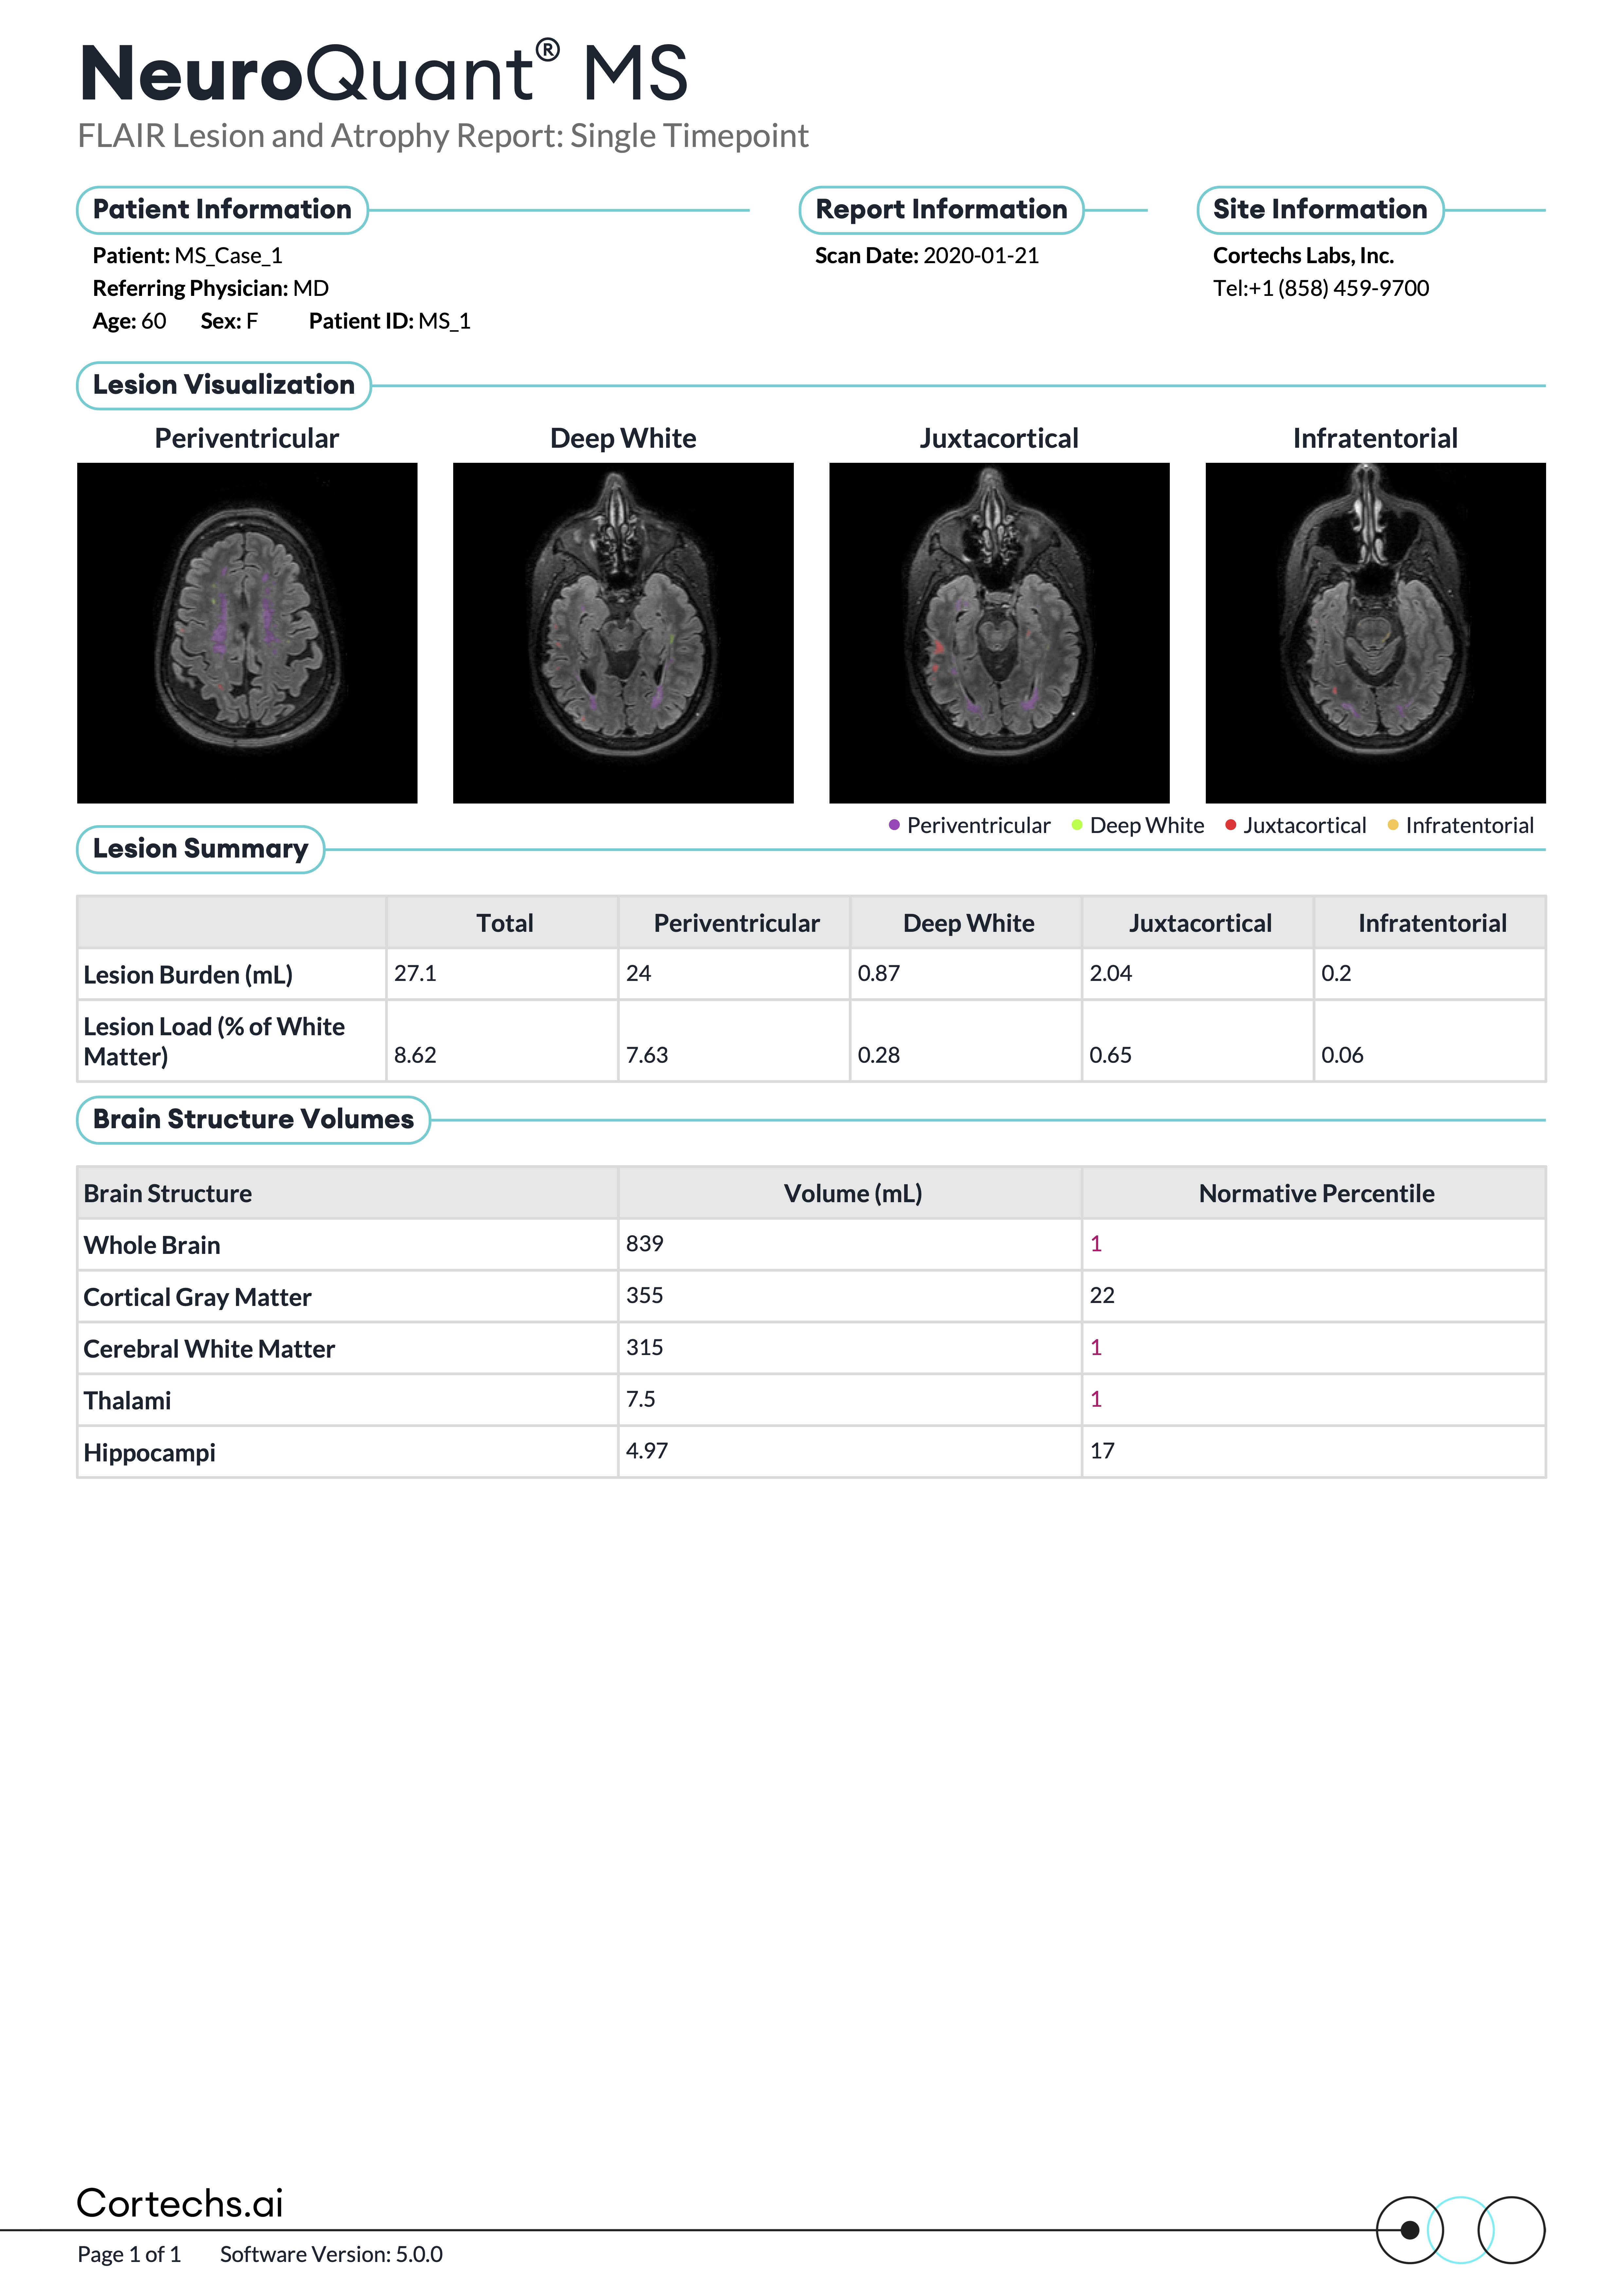Click the Hippocampi volume 4.97

click(647, 1451)
